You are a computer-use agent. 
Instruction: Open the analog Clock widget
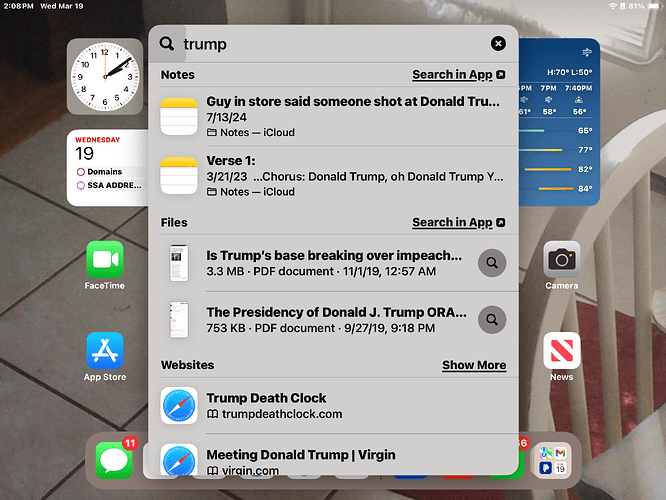pyautogui.click(x=105, y=77)
